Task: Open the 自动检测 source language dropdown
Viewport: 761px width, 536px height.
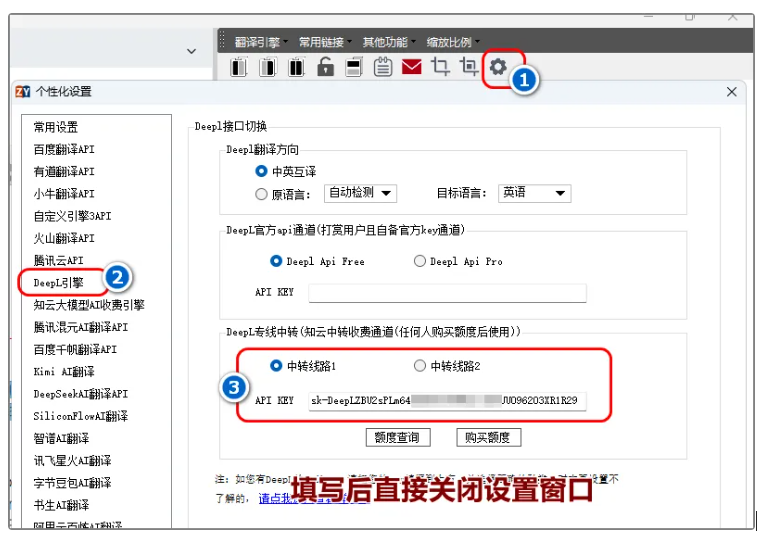Action: click(x=361, y=193)
